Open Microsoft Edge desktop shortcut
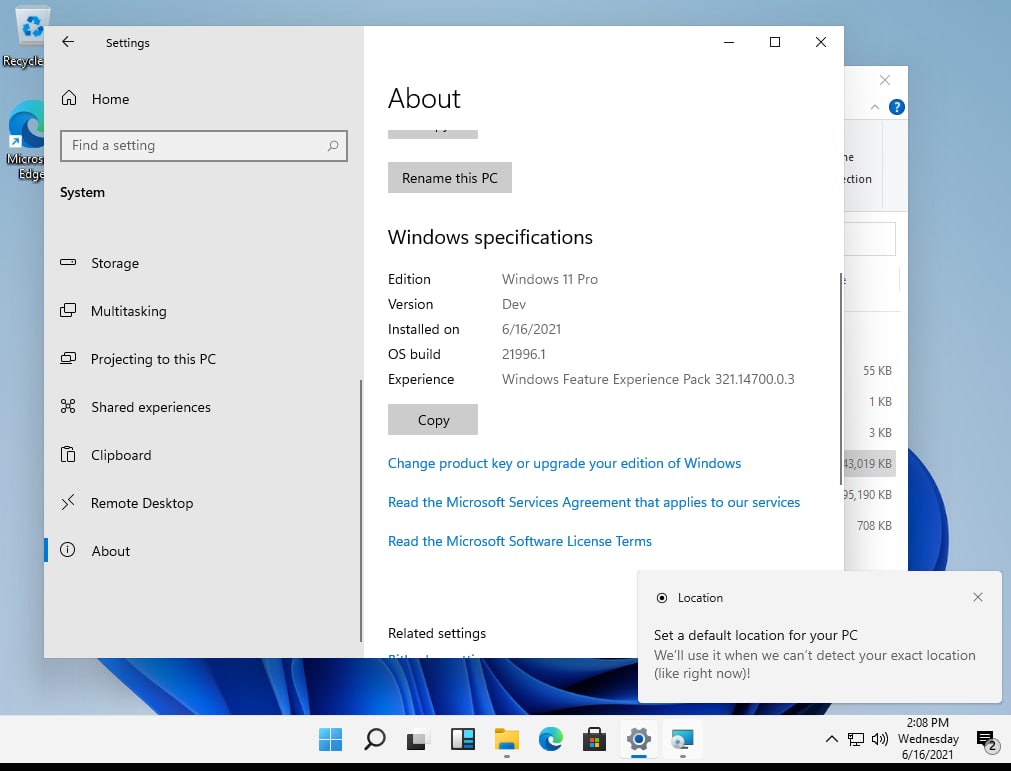The image size is (1011, 771). tap(25, 142)
